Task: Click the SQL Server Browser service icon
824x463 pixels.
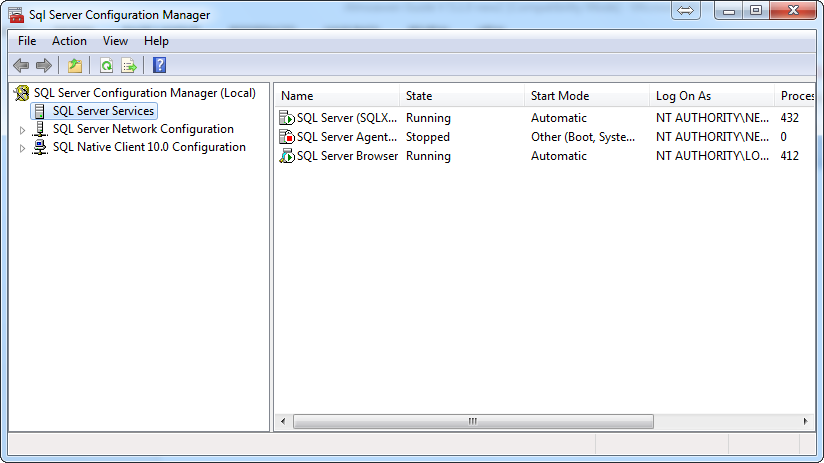Action: [x=286, y=156]
